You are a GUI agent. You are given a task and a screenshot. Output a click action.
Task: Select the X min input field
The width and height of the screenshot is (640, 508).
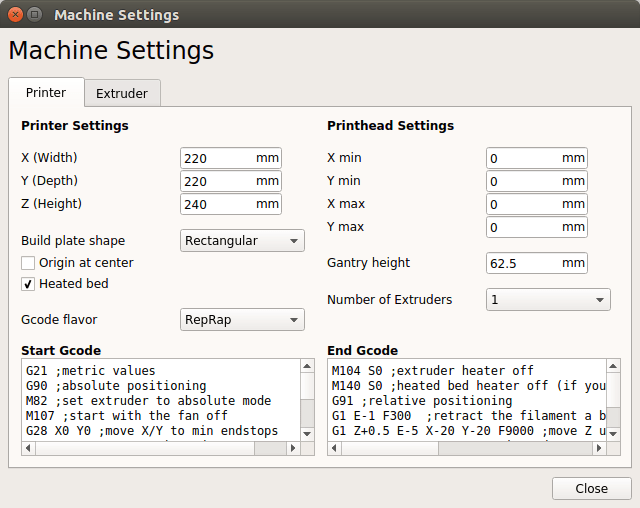pos(523,159)
